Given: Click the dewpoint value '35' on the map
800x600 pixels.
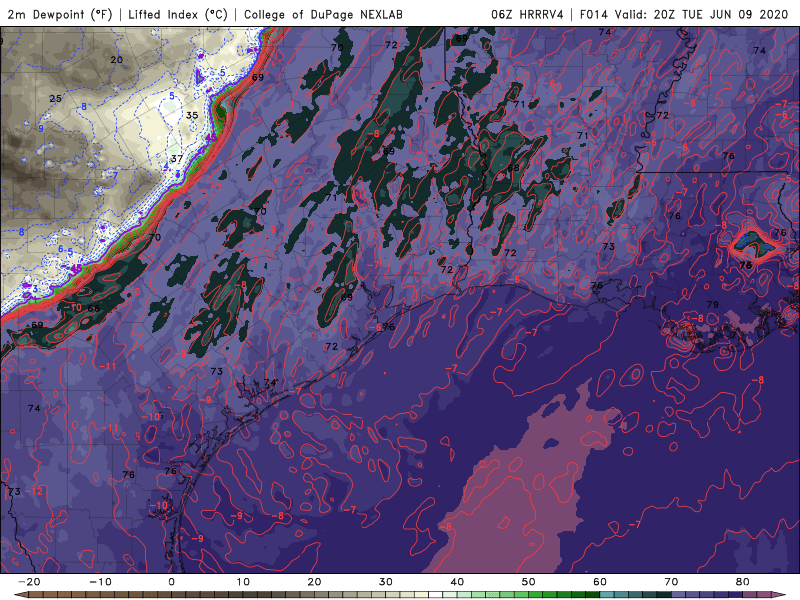Looking at the screenshot, I should coord(192,115).
